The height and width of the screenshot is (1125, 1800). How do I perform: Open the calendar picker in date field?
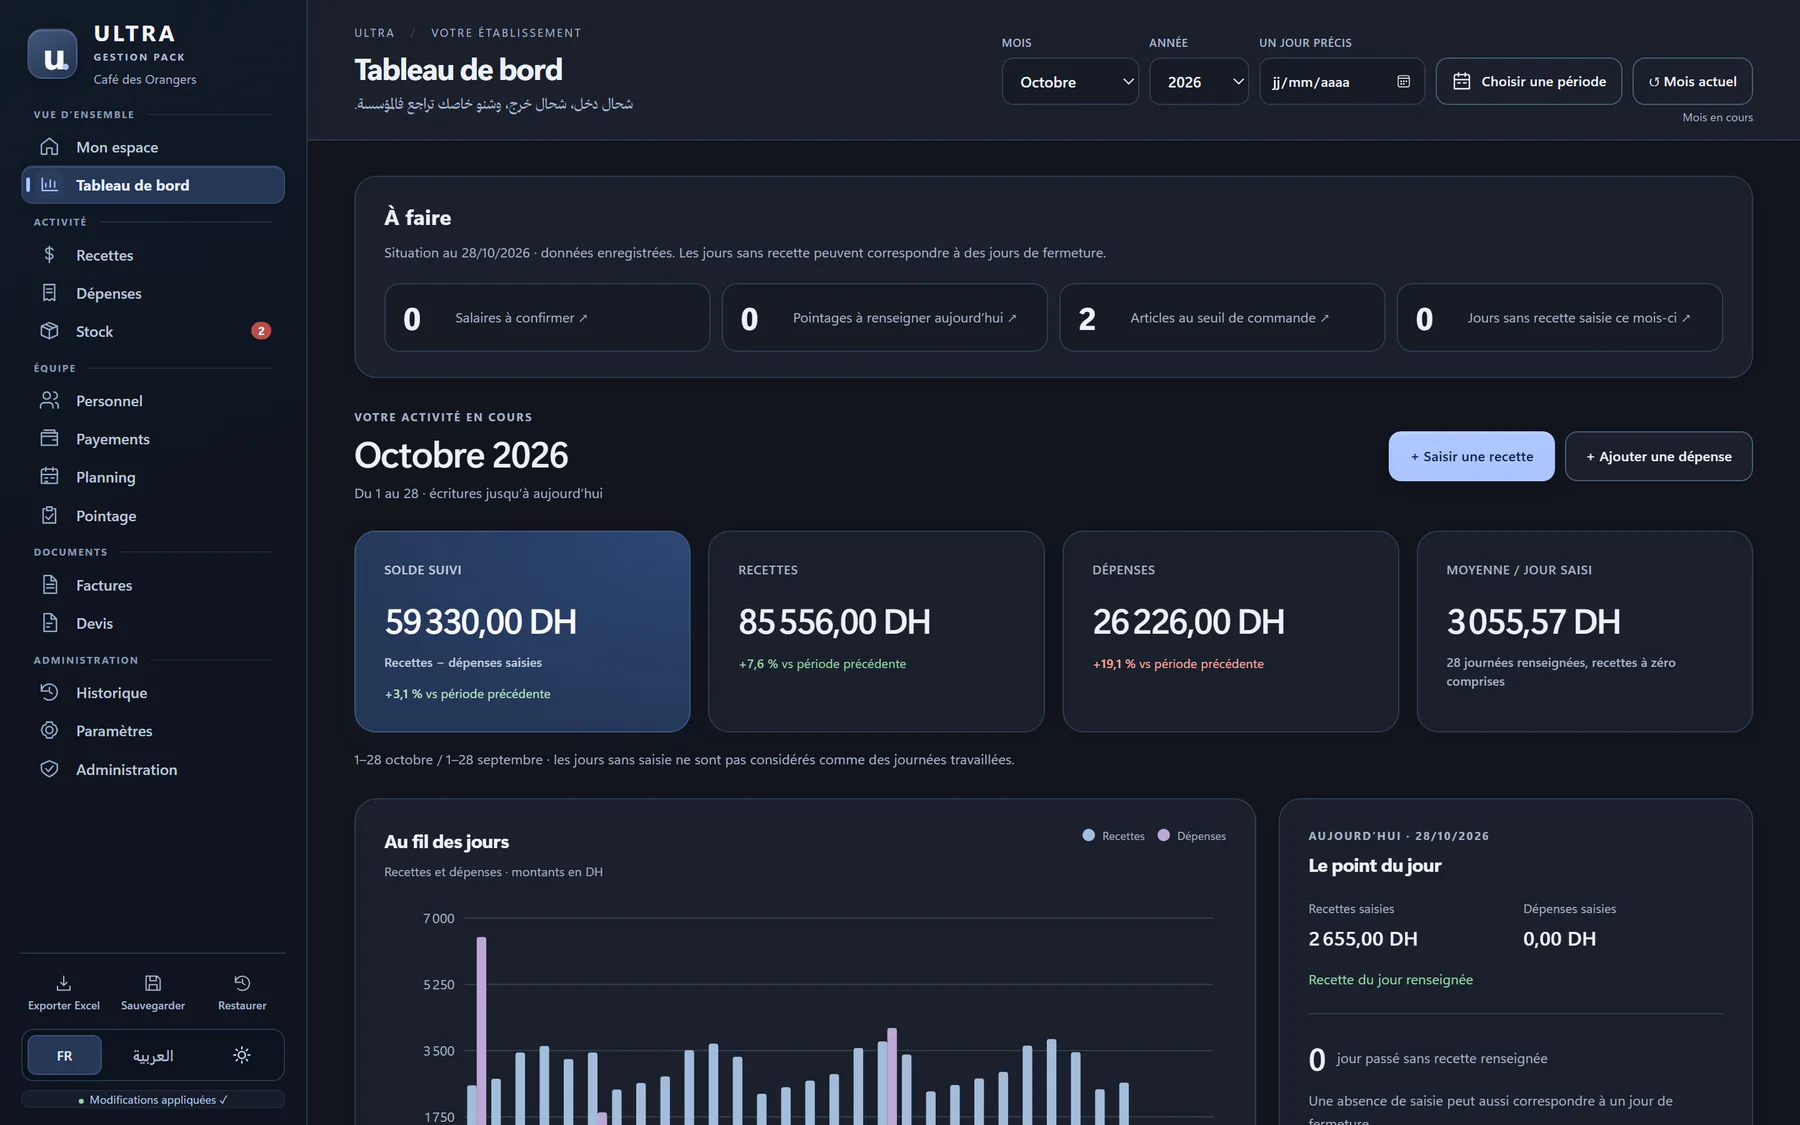[1404, 82]
